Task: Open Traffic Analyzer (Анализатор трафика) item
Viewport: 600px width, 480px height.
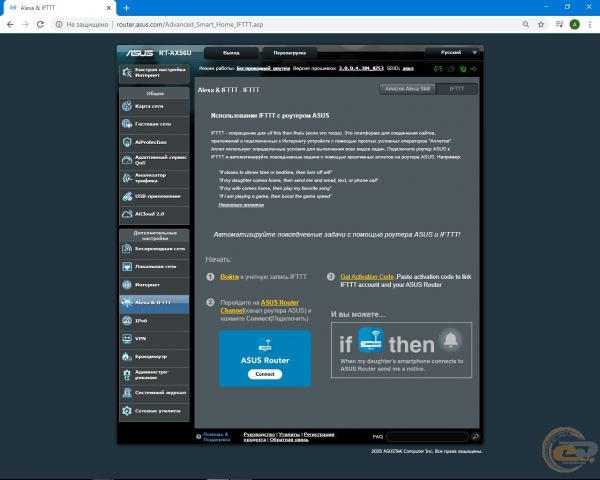Action: tap(154, 178)
